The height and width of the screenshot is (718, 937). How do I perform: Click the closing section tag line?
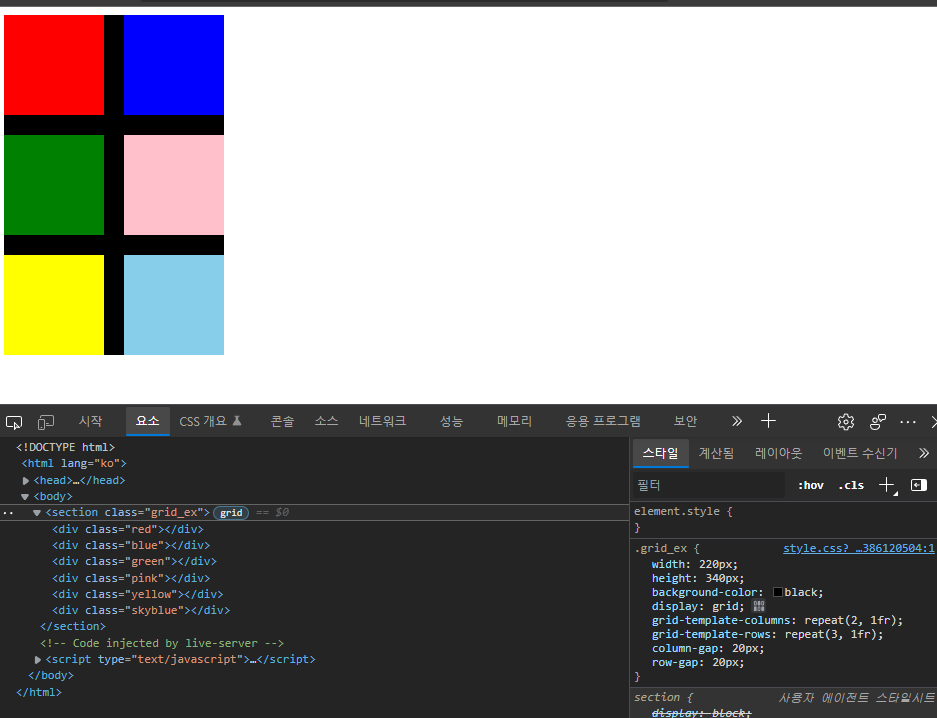pyautogui.click(x=73, y=627)
